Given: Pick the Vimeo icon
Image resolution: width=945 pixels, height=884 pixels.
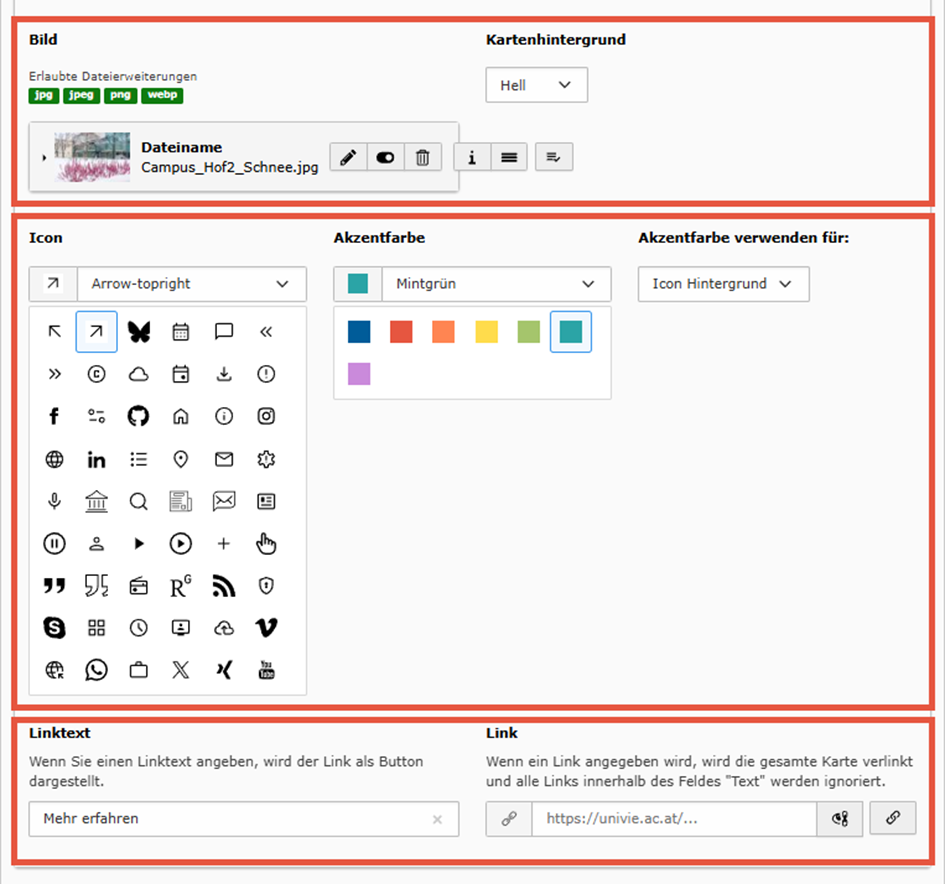Looking at the screenshot, I should coord(266,628).
